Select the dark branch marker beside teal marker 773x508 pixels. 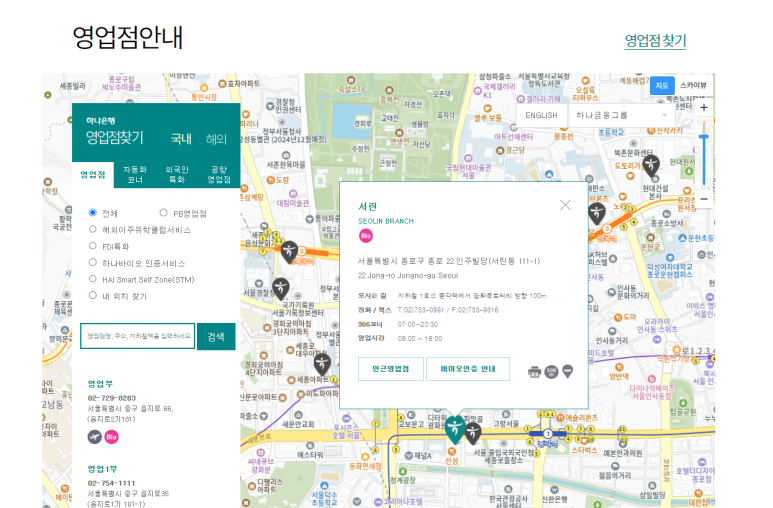(473, 432)
